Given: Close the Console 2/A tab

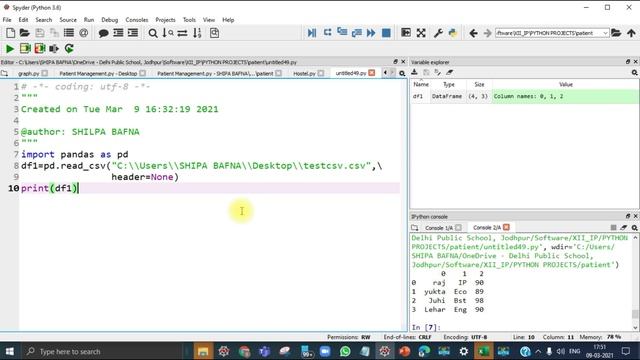Looking at the screenshot, I should click(x=507, y=227).
